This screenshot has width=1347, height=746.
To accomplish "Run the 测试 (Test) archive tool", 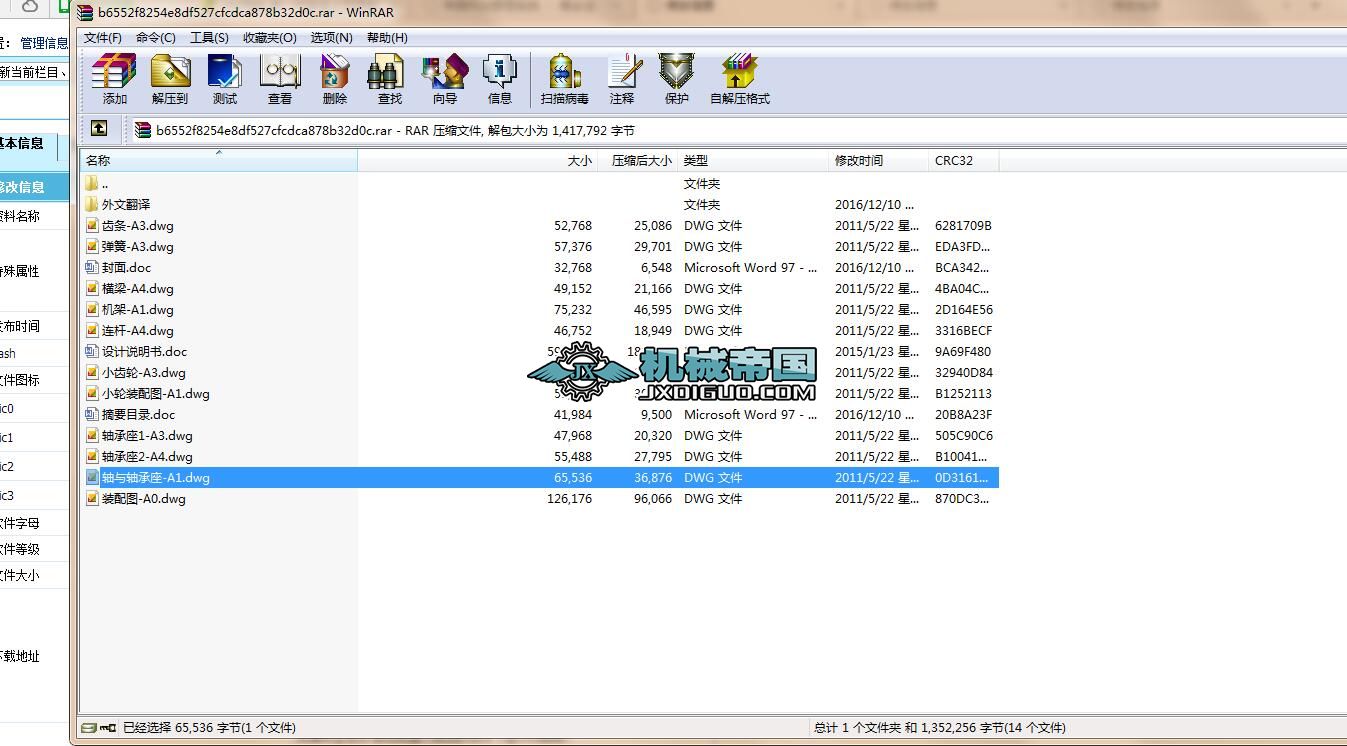I will [x=225, y=72].
